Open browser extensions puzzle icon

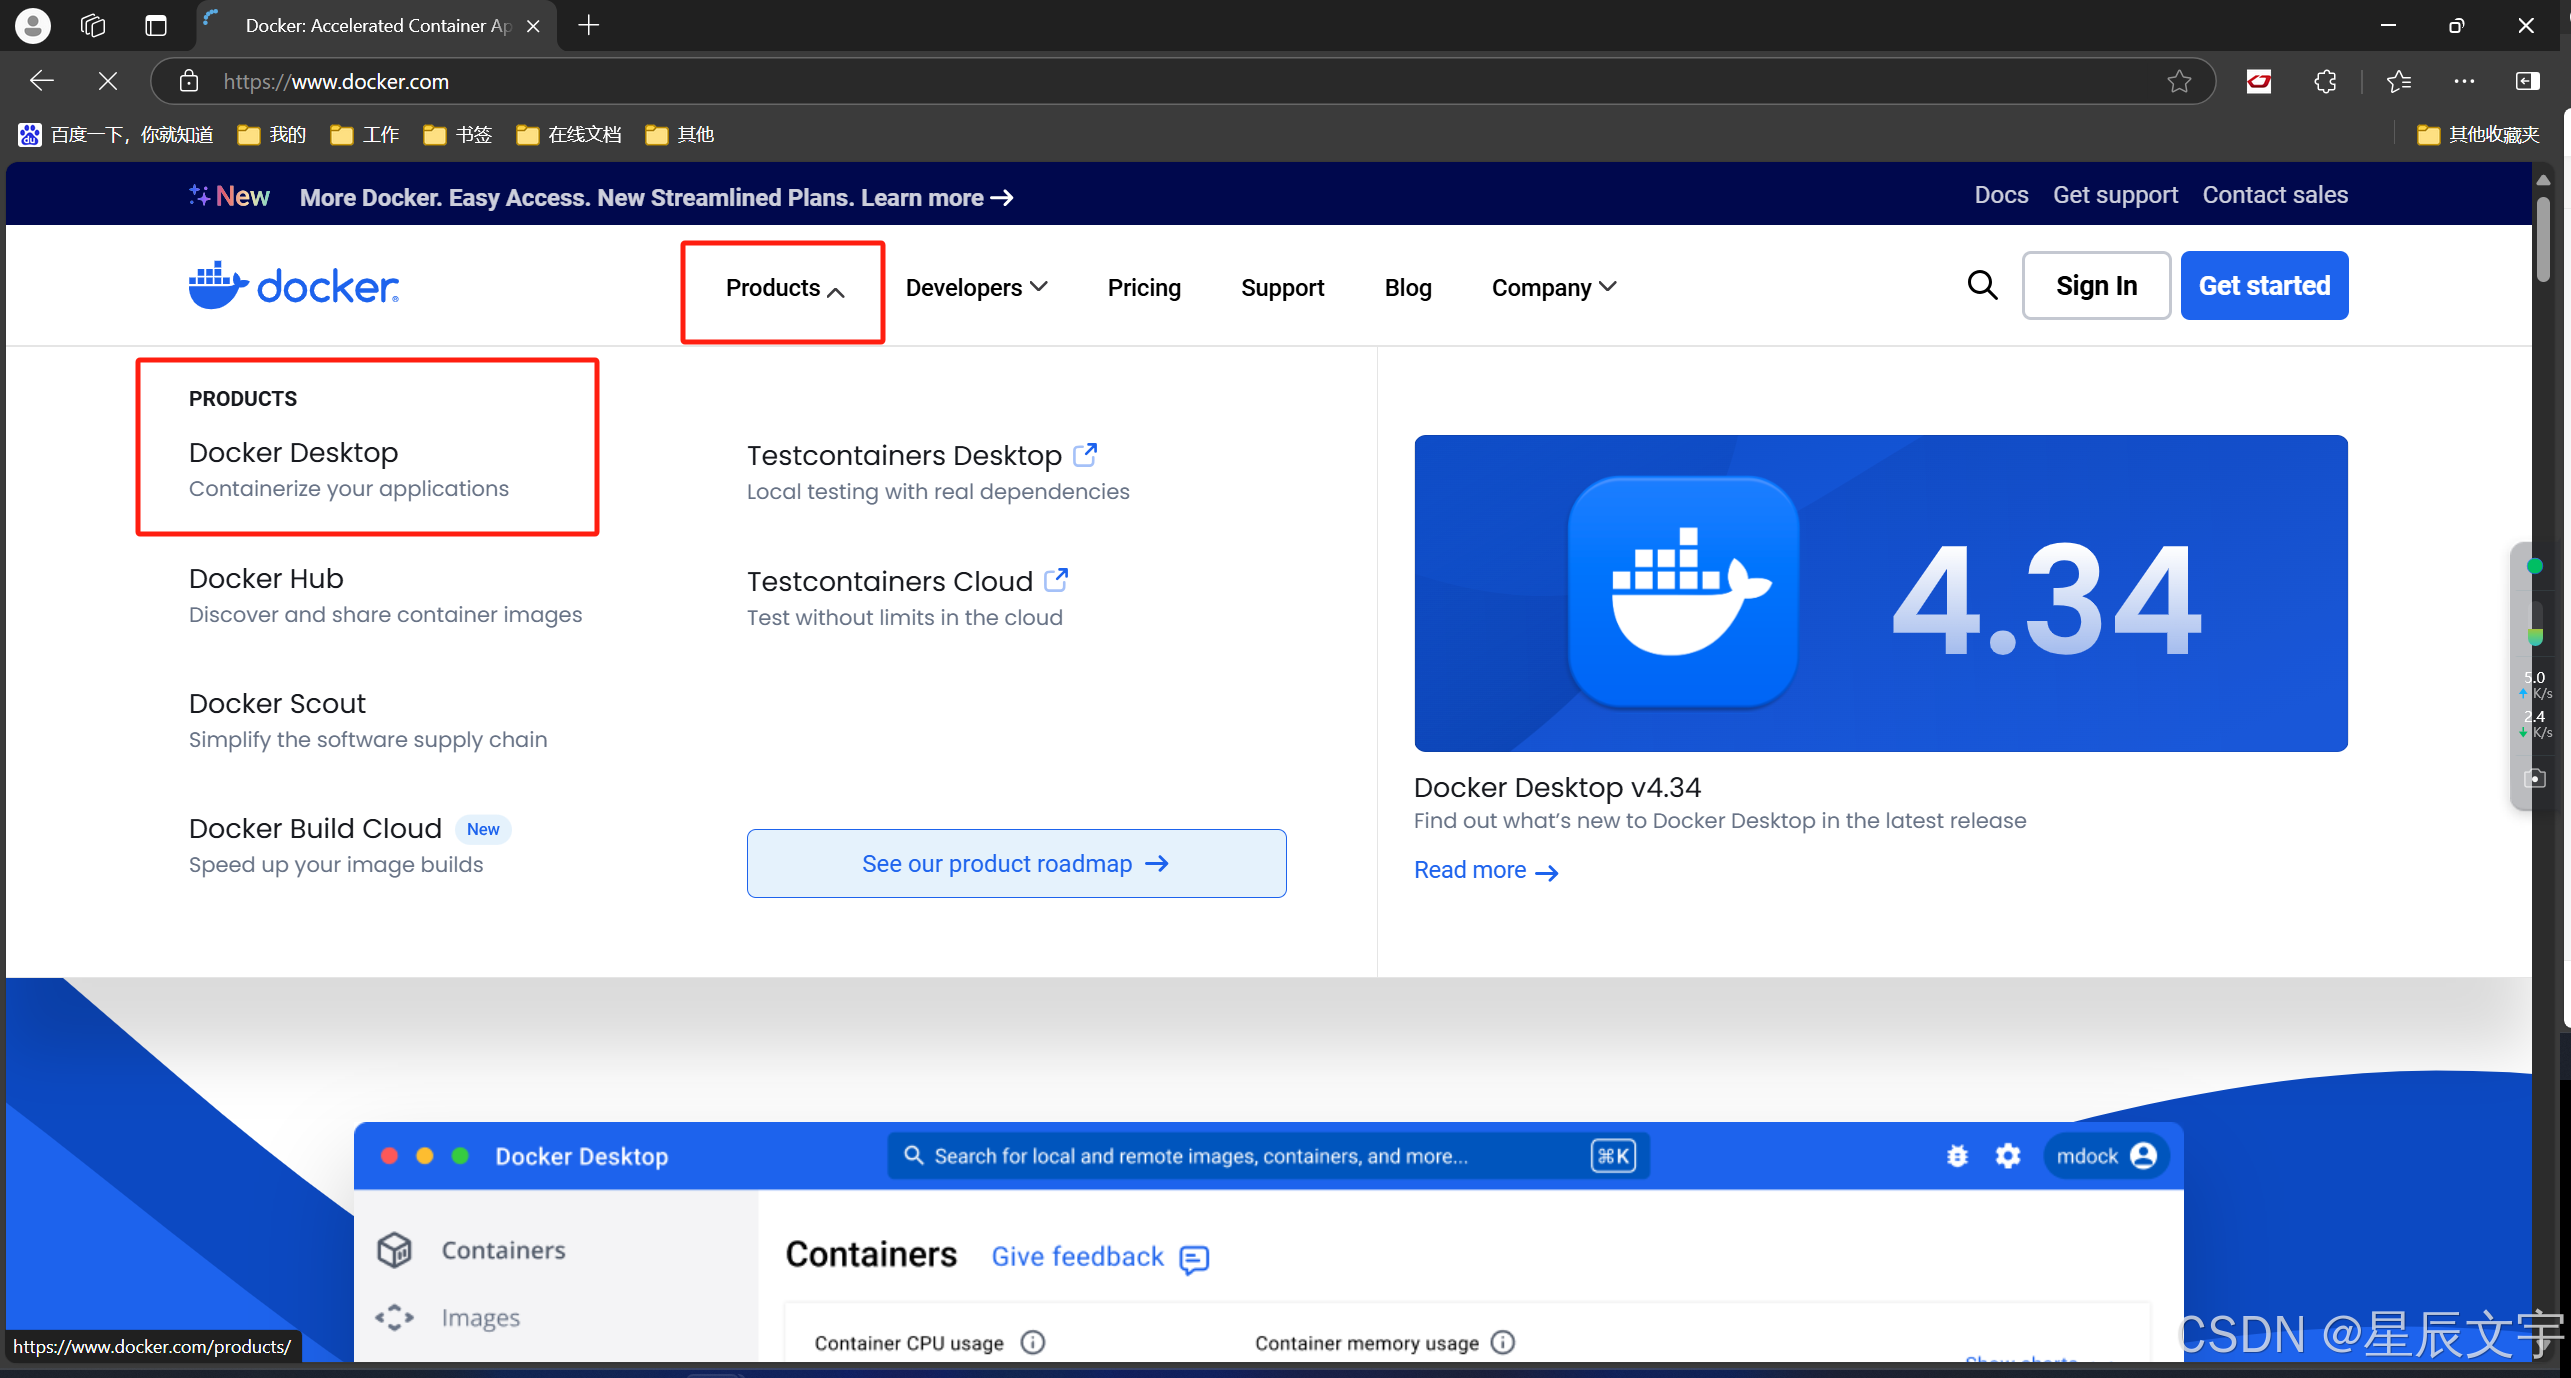point(2325,82)
